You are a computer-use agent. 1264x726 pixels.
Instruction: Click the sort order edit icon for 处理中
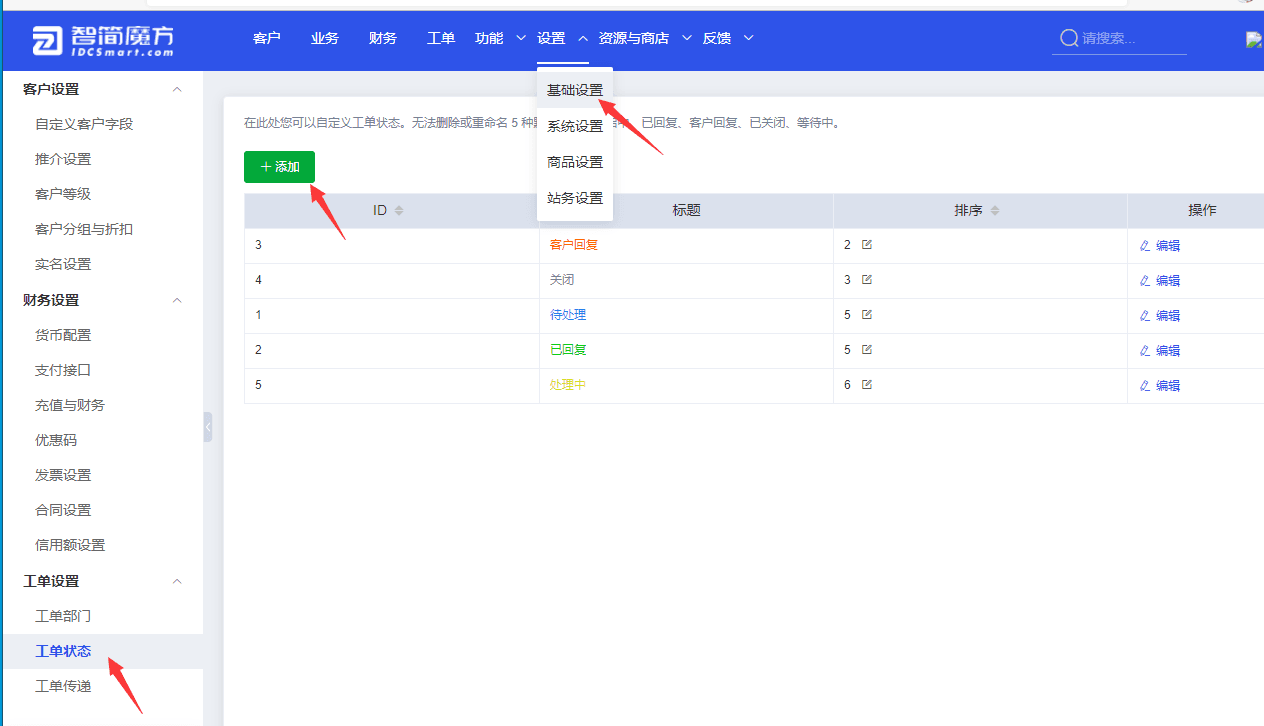tap(867, 384)
